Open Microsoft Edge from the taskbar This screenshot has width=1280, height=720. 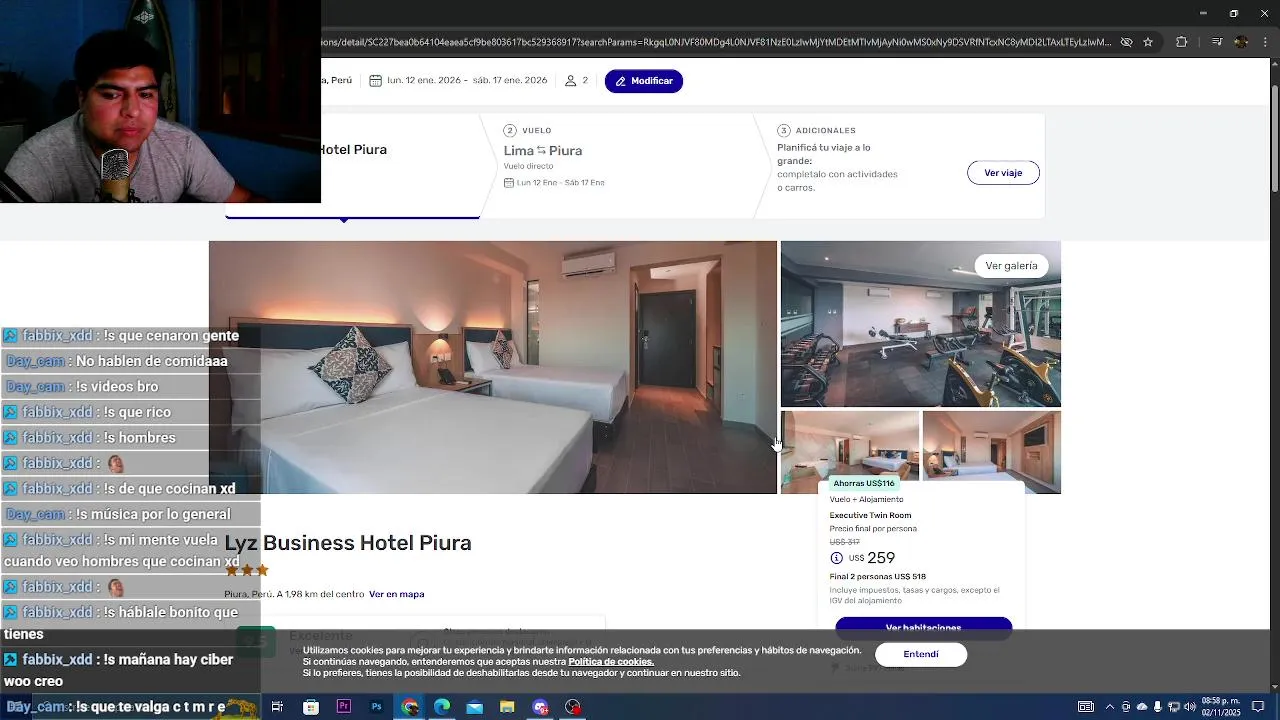click(442, 707)
